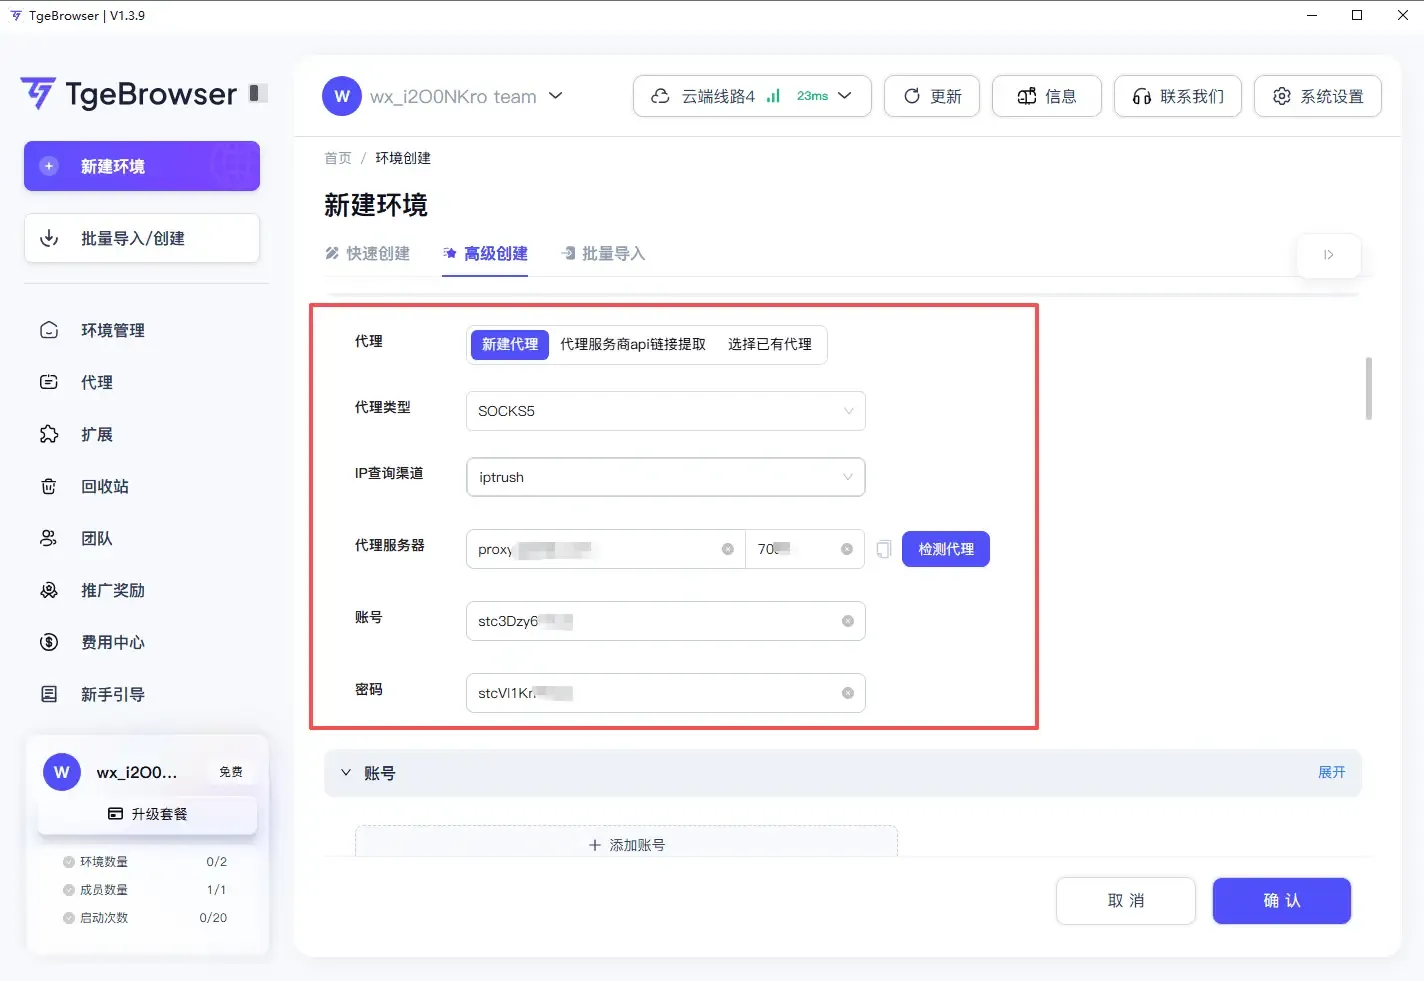Select 代理服务商api链接提取 option

coord(633,344)
